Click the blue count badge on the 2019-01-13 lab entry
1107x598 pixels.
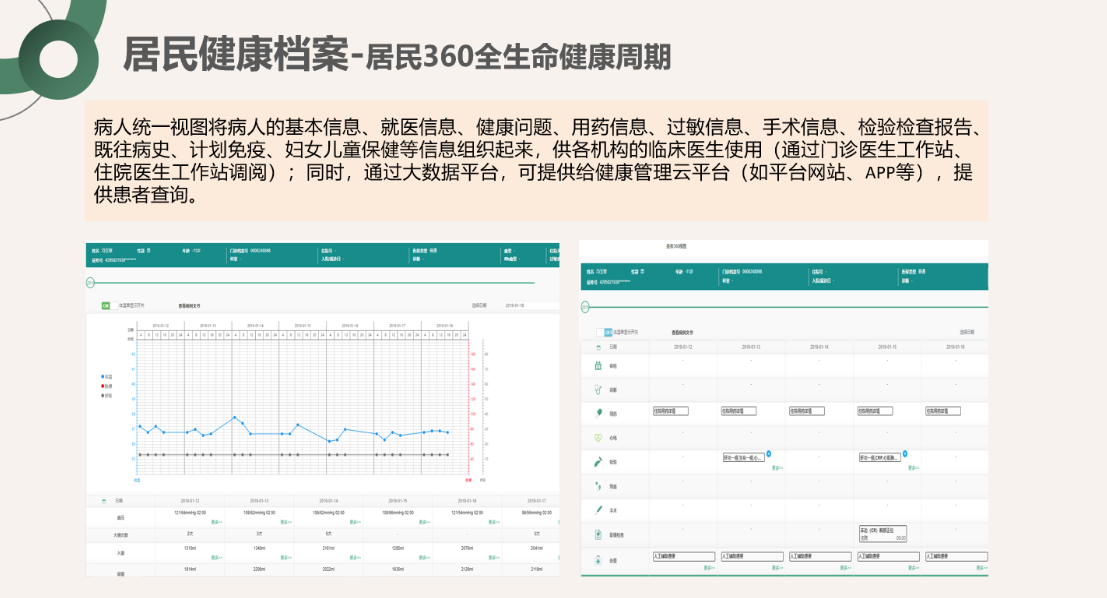tap(769, 454)
